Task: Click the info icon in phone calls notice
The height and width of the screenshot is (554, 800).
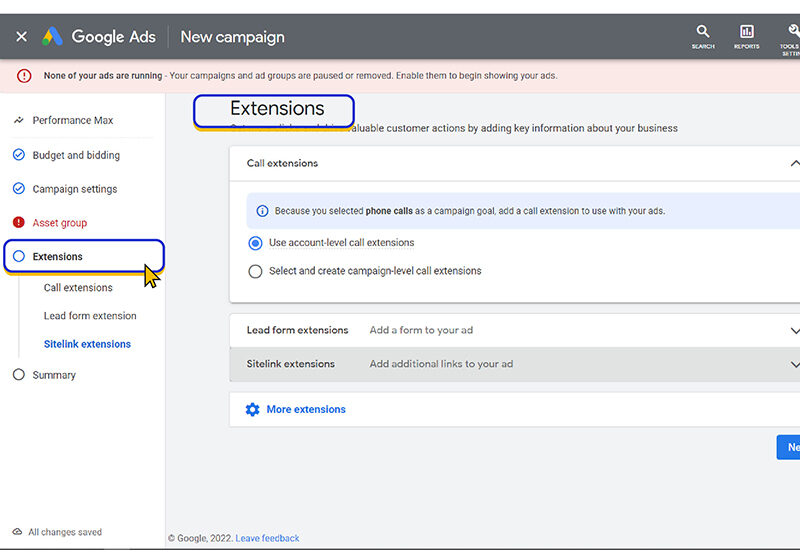Action: pos(262,211)
